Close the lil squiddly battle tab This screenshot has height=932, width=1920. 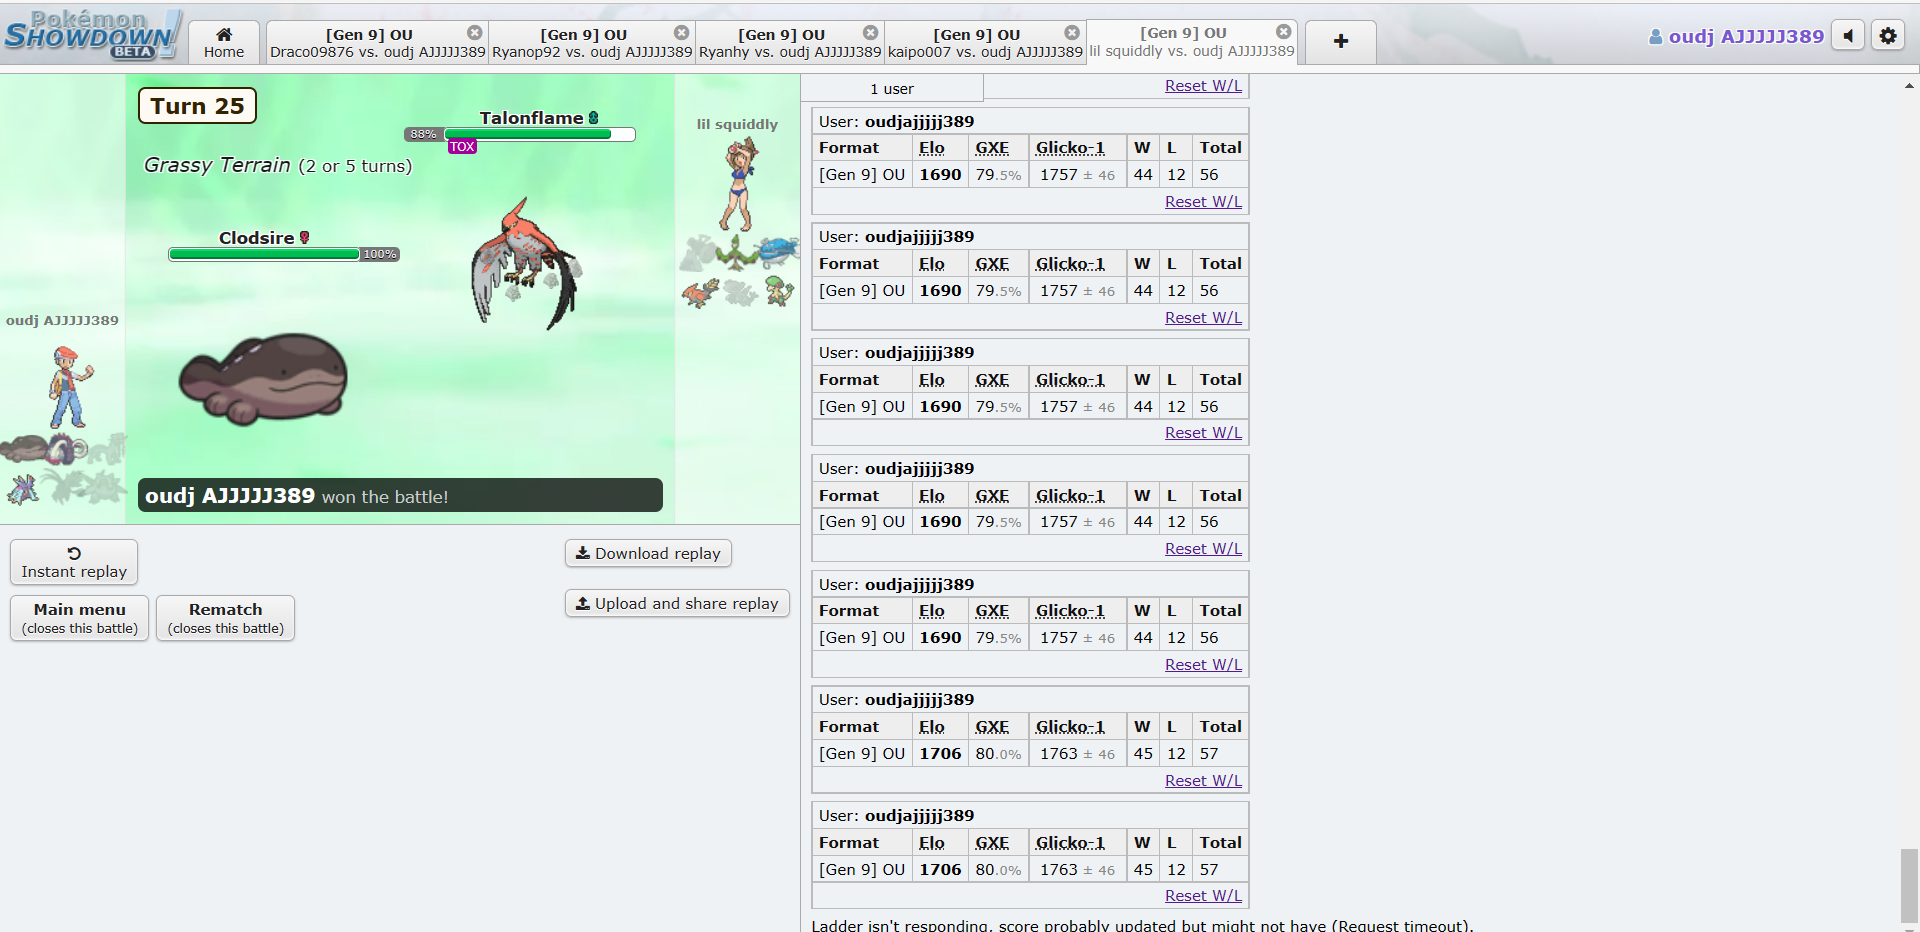point(1284,32)
